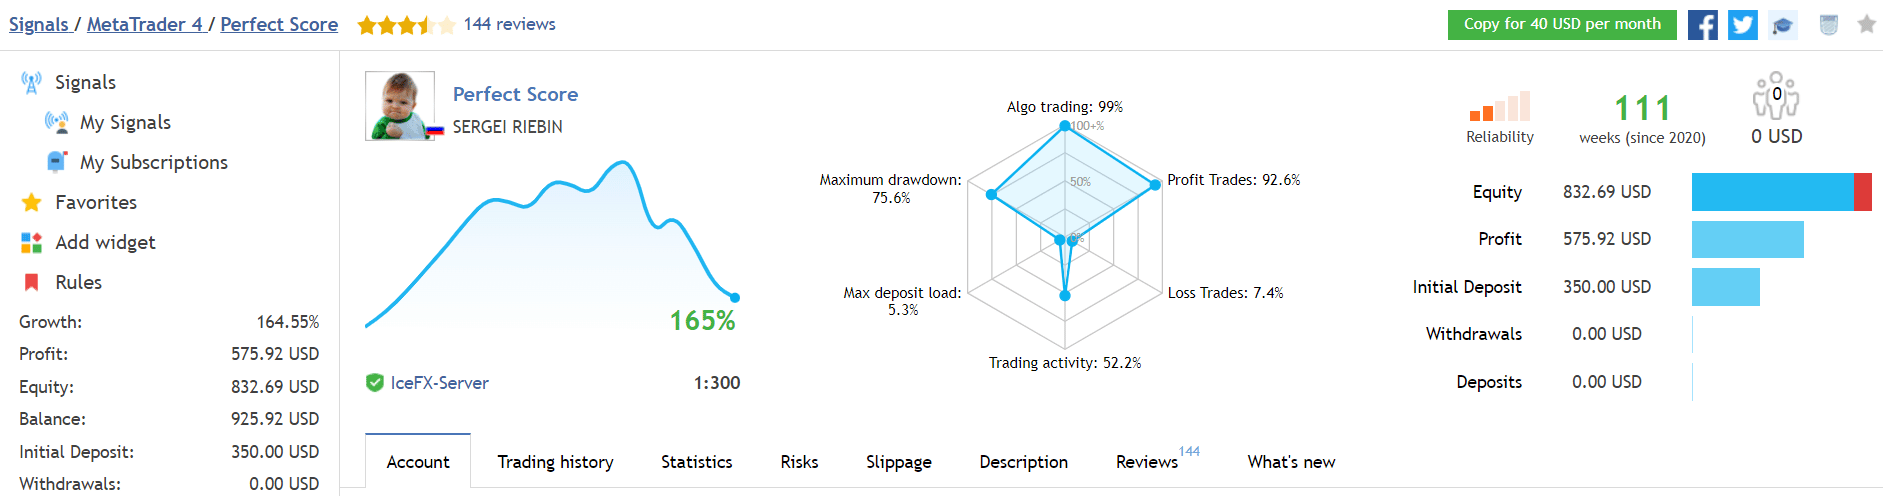Image resolution: width=1883 pixels, height=496 pixels.
Task: Click the Reliability bars indicator
Action: (1499, 107)
